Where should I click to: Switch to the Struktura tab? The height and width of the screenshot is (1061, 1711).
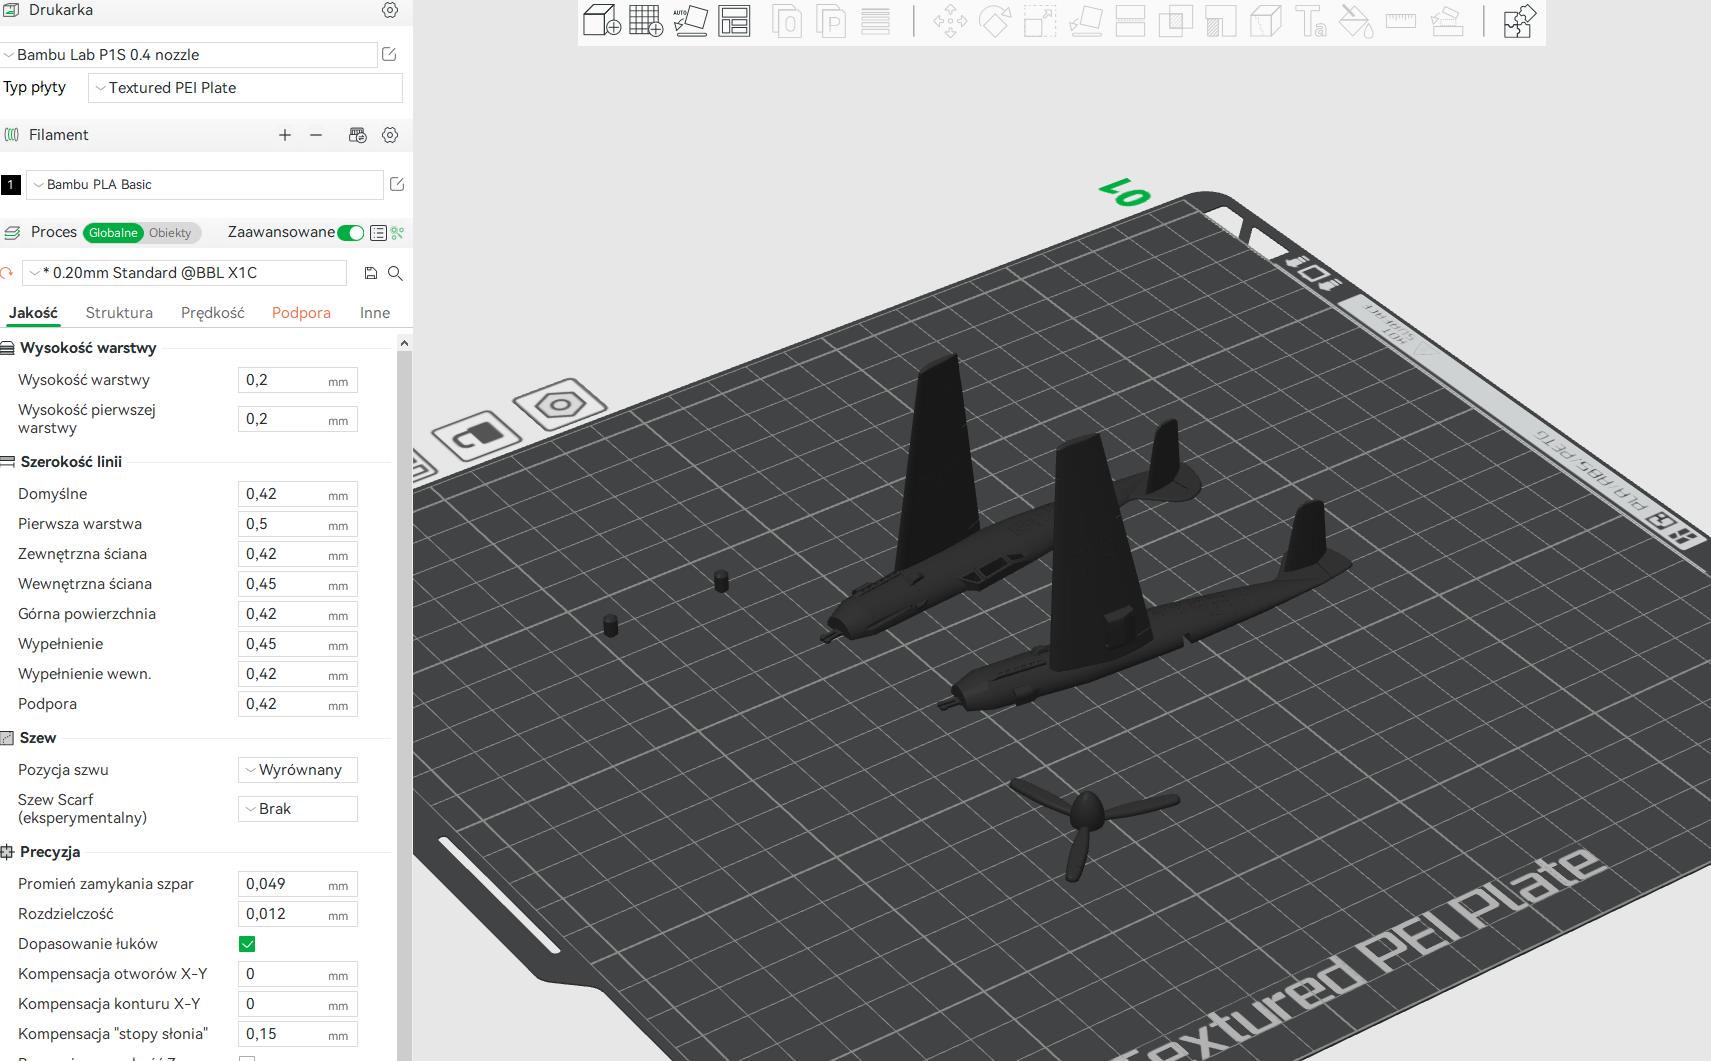(x=118, y=312)
